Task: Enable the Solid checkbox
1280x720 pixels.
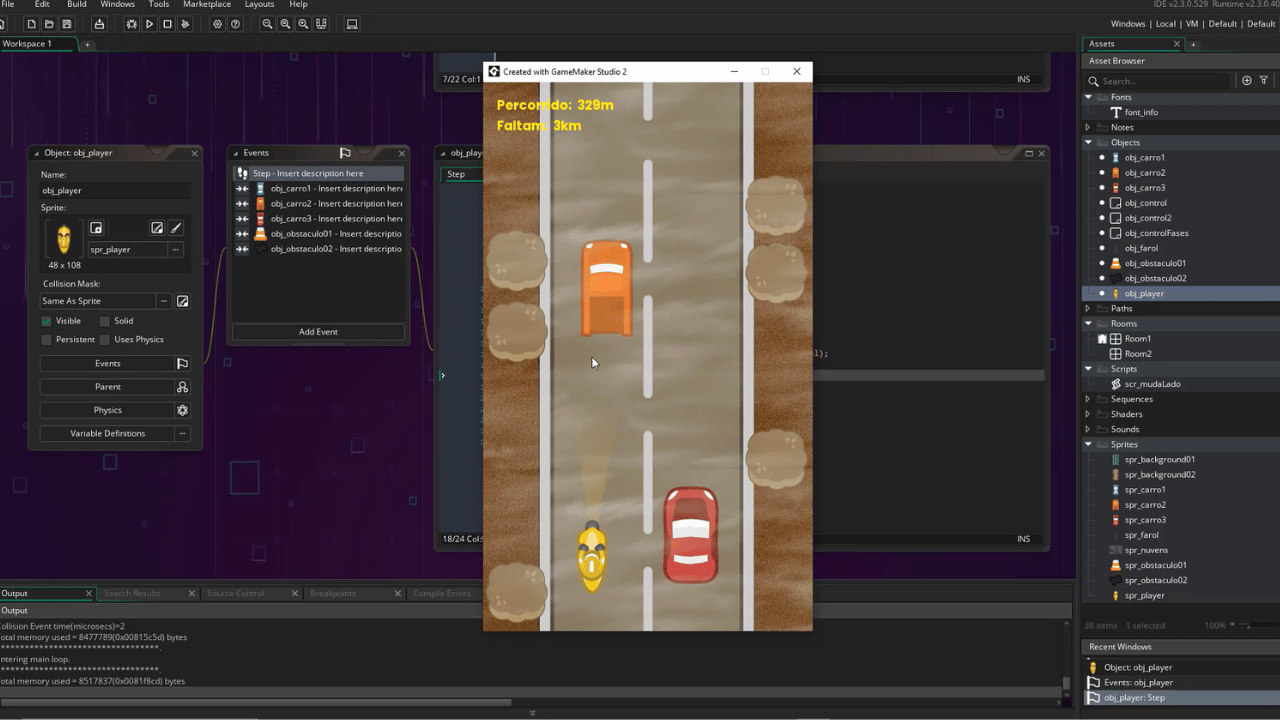Action: (x=104, y=321)
